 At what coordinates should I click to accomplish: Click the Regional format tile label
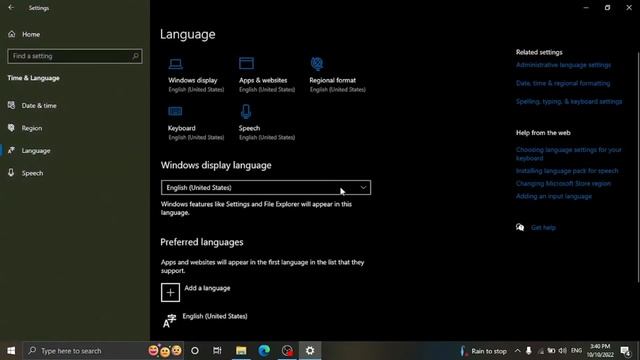point(333,80)
